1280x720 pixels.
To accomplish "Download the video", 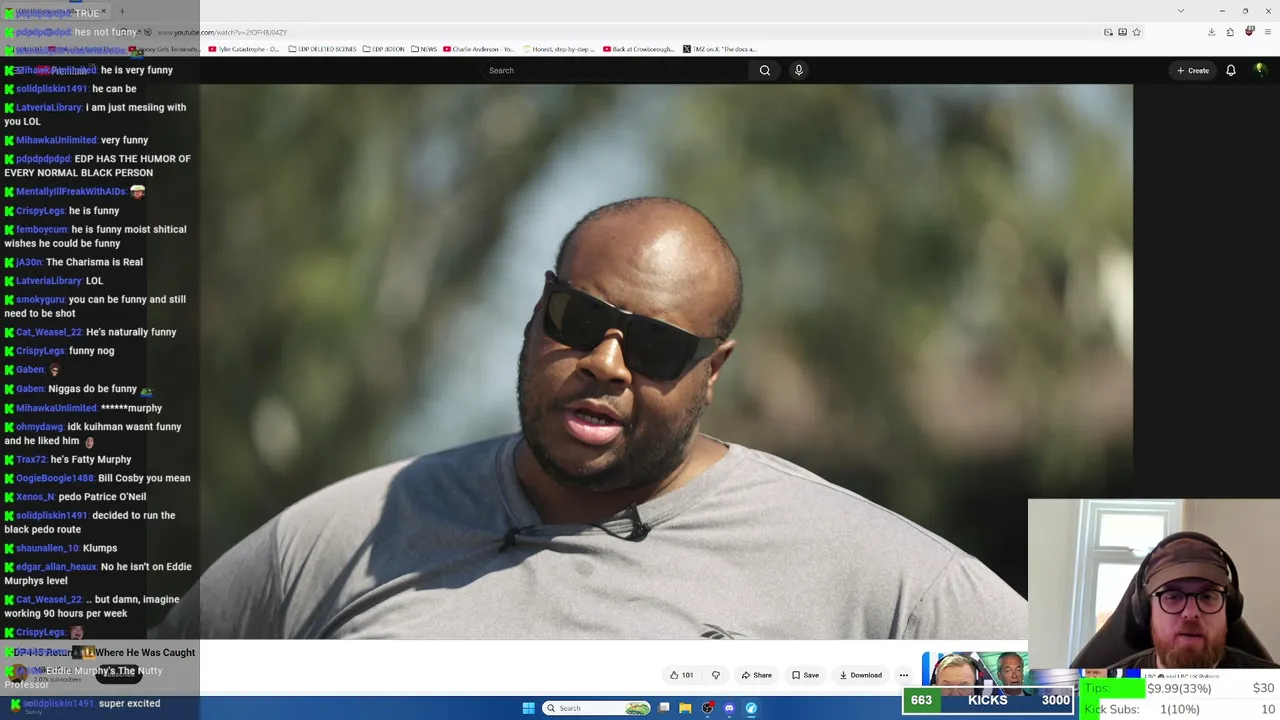I will click(x=861, y=675).
